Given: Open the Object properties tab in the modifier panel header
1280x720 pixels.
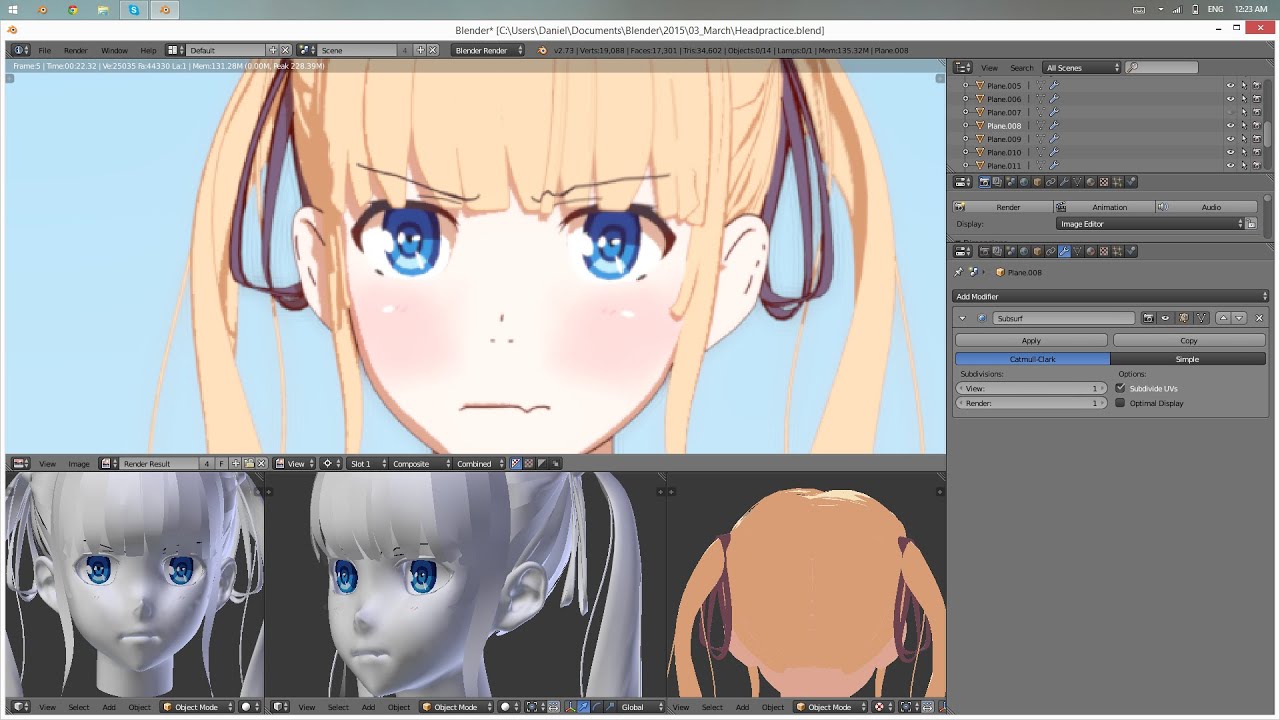Looking at the screenshot, I should point(1037,251).
